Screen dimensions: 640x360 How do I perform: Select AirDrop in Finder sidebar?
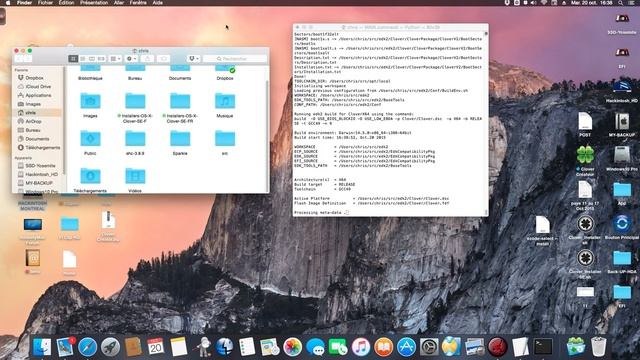[x=38, y=121]
